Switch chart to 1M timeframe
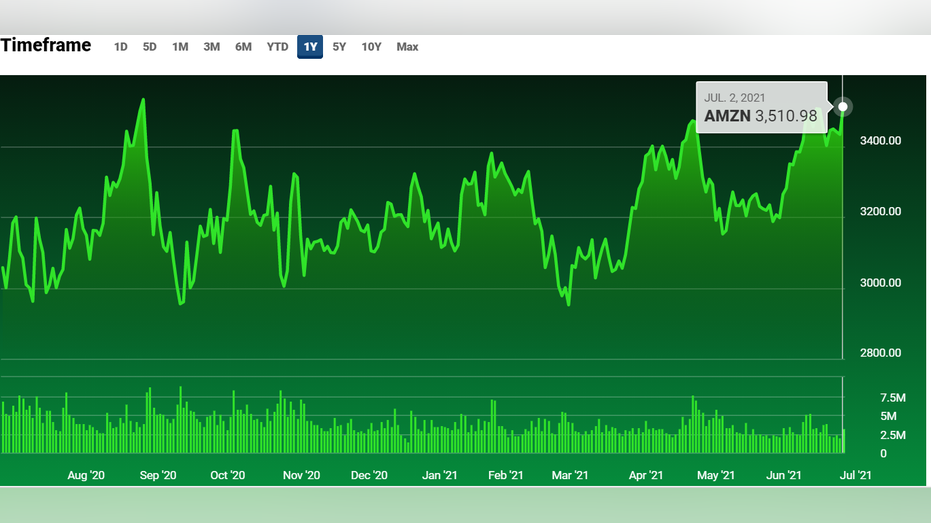 coord(180,47)
